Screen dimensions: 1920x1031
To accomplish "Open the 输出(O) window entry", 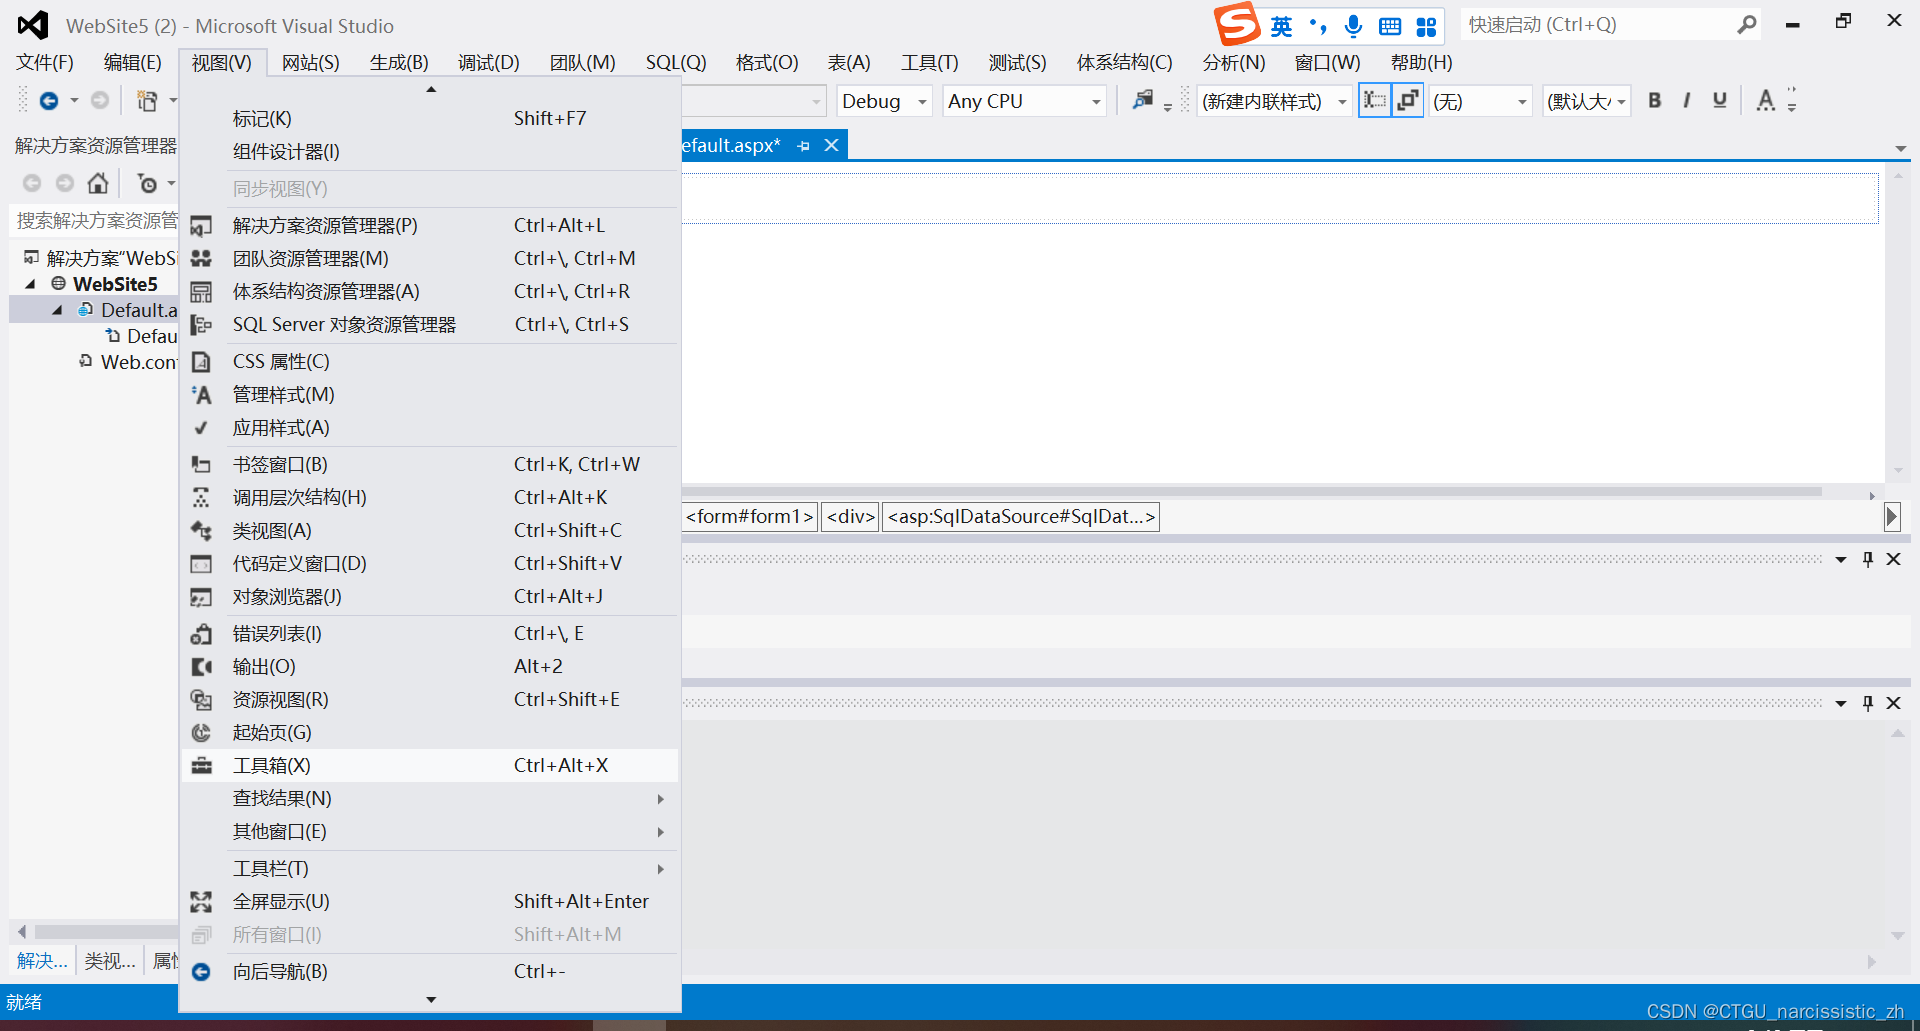I will [x=430, y=666].
